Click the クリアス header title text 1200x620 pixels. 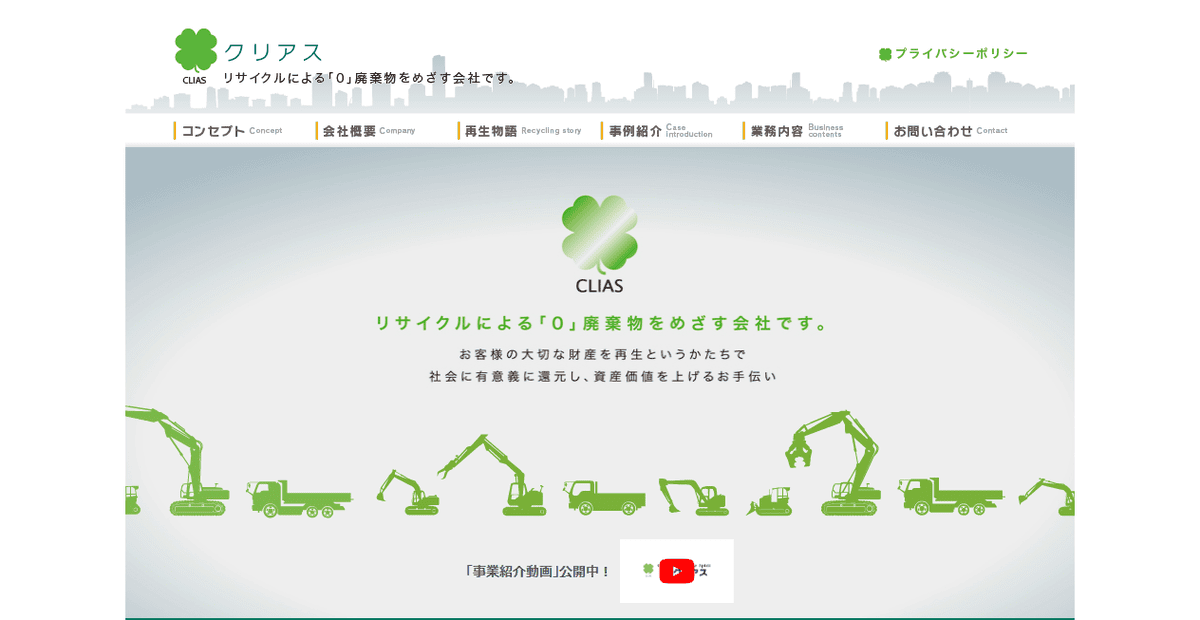pyautogui.click(x=274, y=49)
